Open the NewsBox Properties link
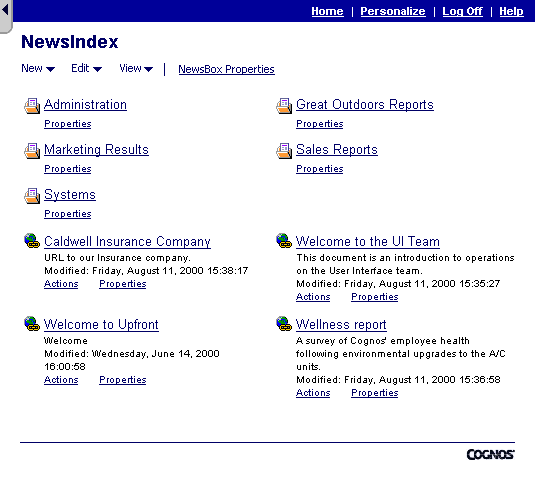Screen dimensions: 535x480 (226, 69)
